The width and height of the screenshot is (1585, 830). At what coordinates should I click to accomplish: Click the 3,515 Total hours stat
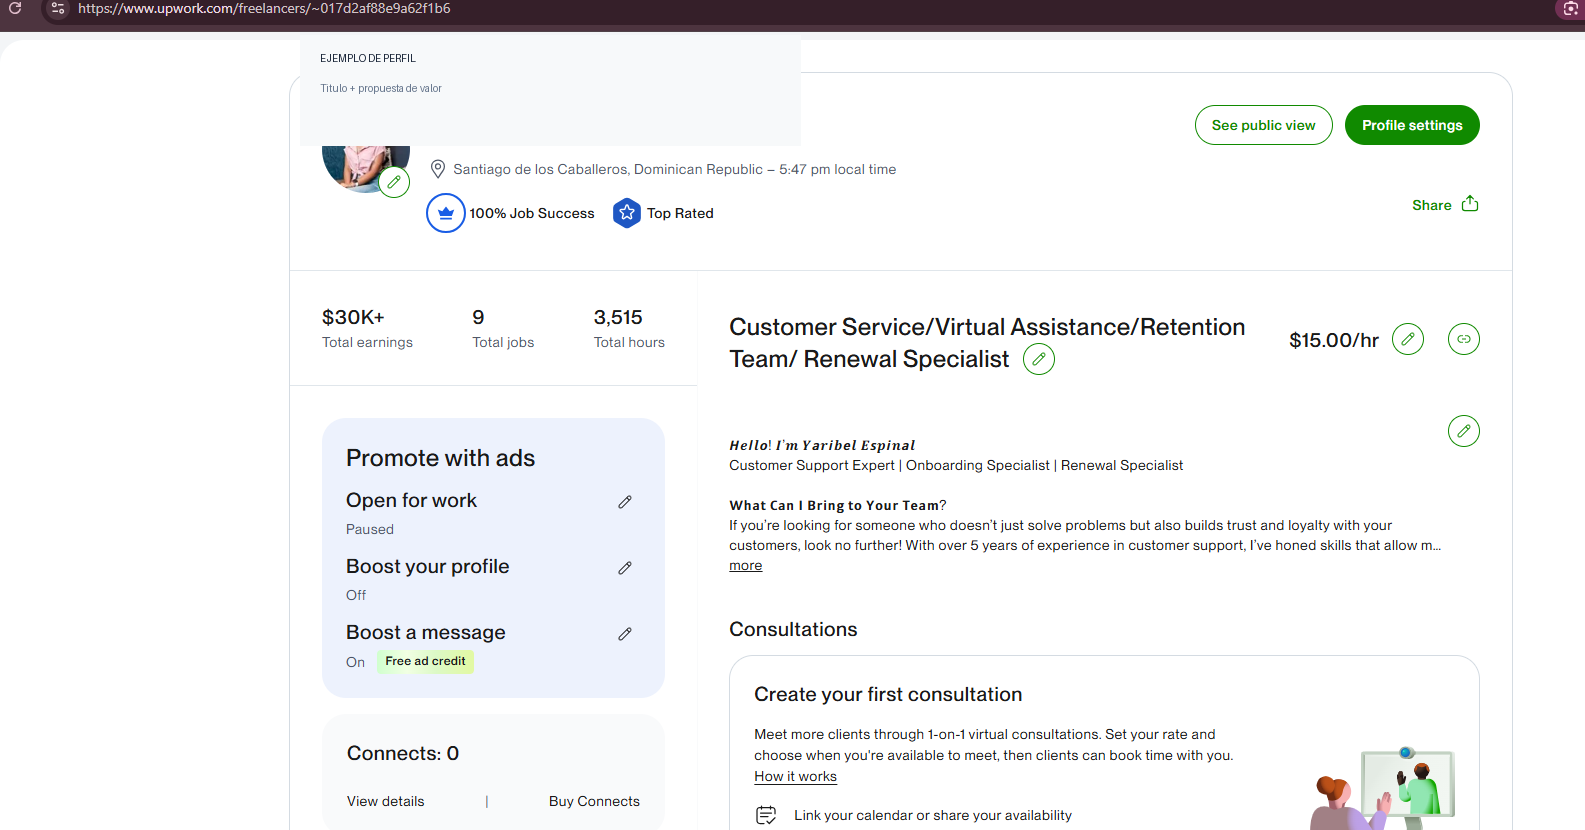[x=629, y=329]
